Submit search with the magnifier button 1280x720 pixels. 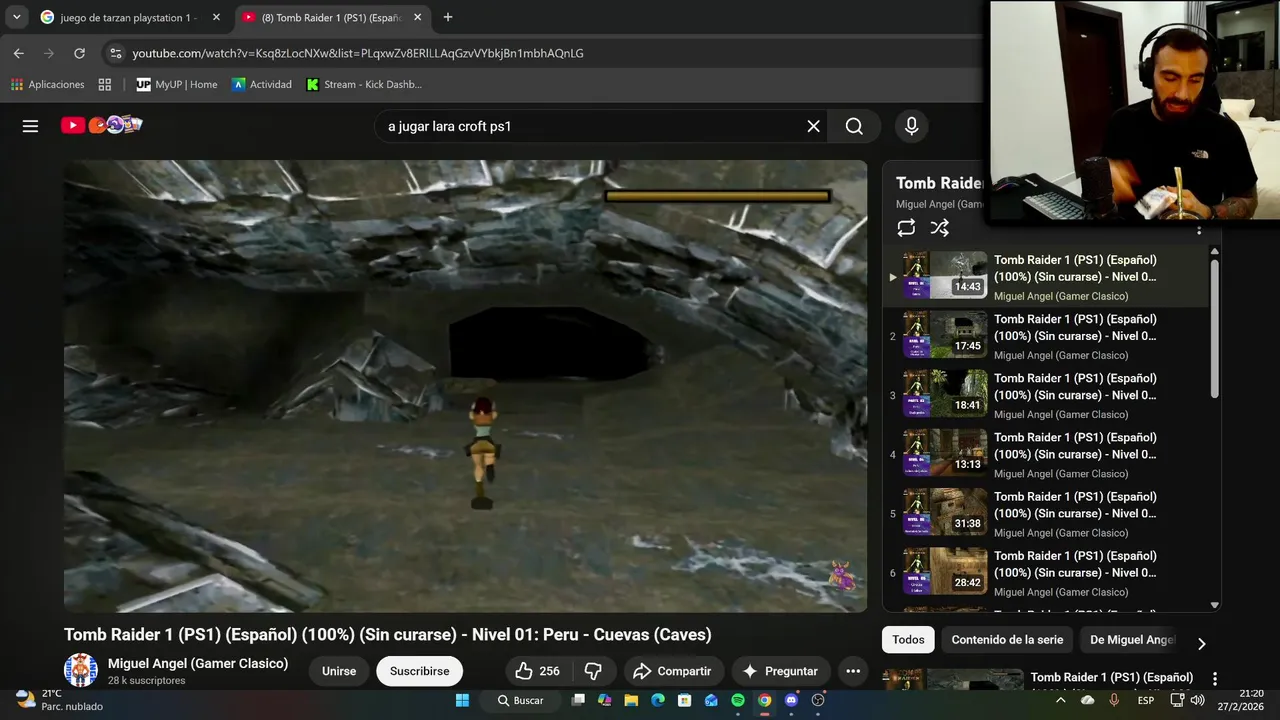tap(854, 126)
